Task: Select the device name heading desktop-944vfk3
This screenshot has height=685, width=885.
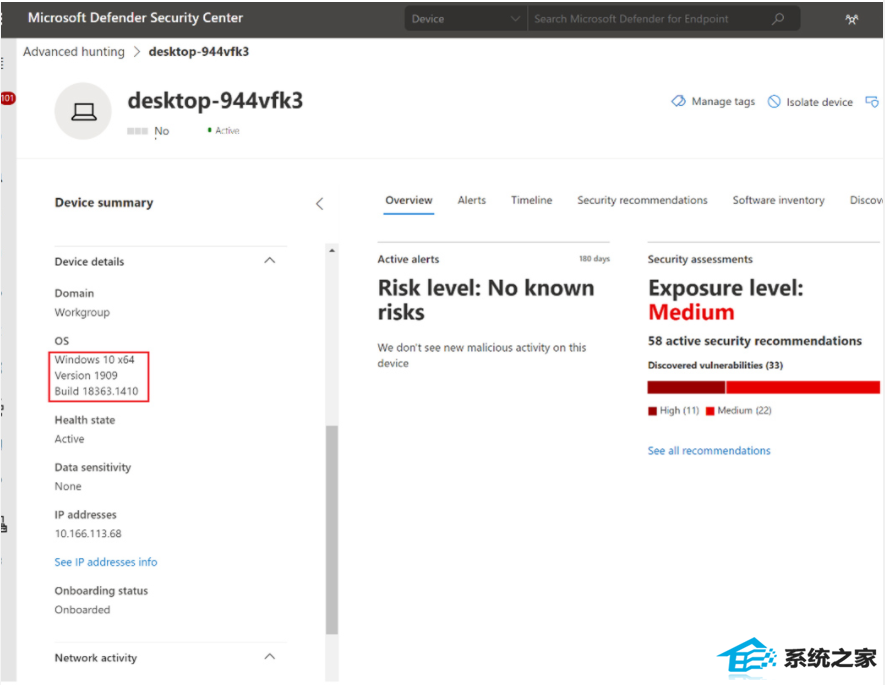Action: (215, 101)
